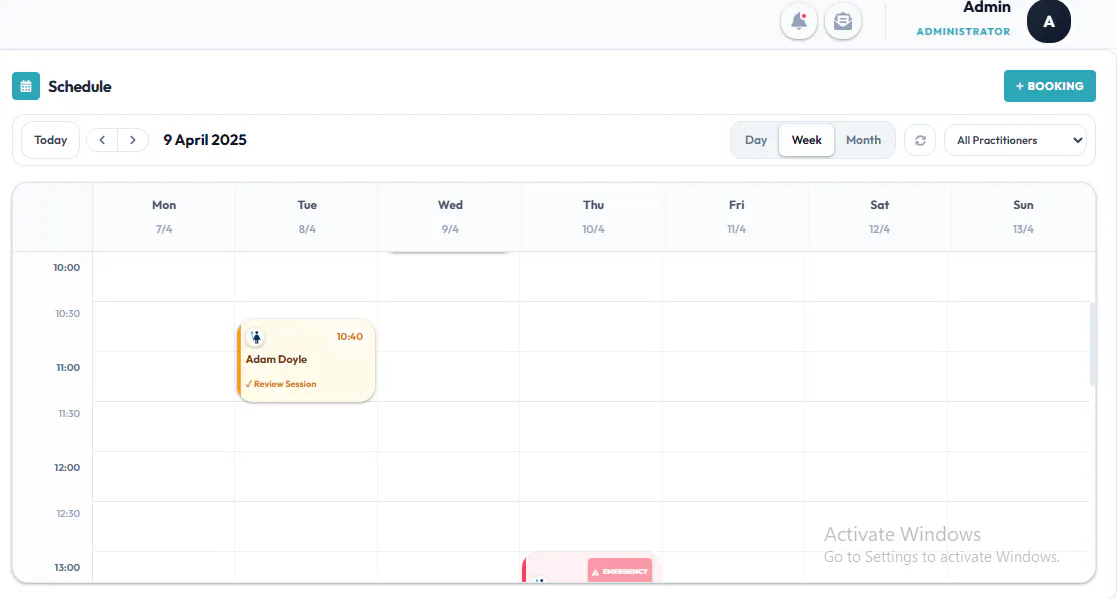The image size is (1117, 599).
Task: Click the calendar's vertical scrollbar
Action: (x=1093, y=344)
